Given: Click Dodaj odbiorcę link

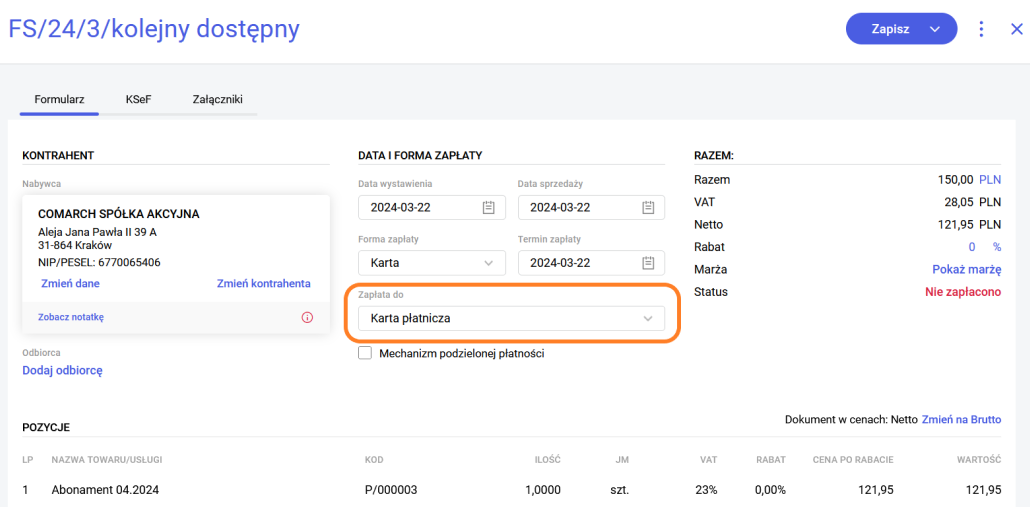Looking at the screenshot, I should click(x=62, y=370).
